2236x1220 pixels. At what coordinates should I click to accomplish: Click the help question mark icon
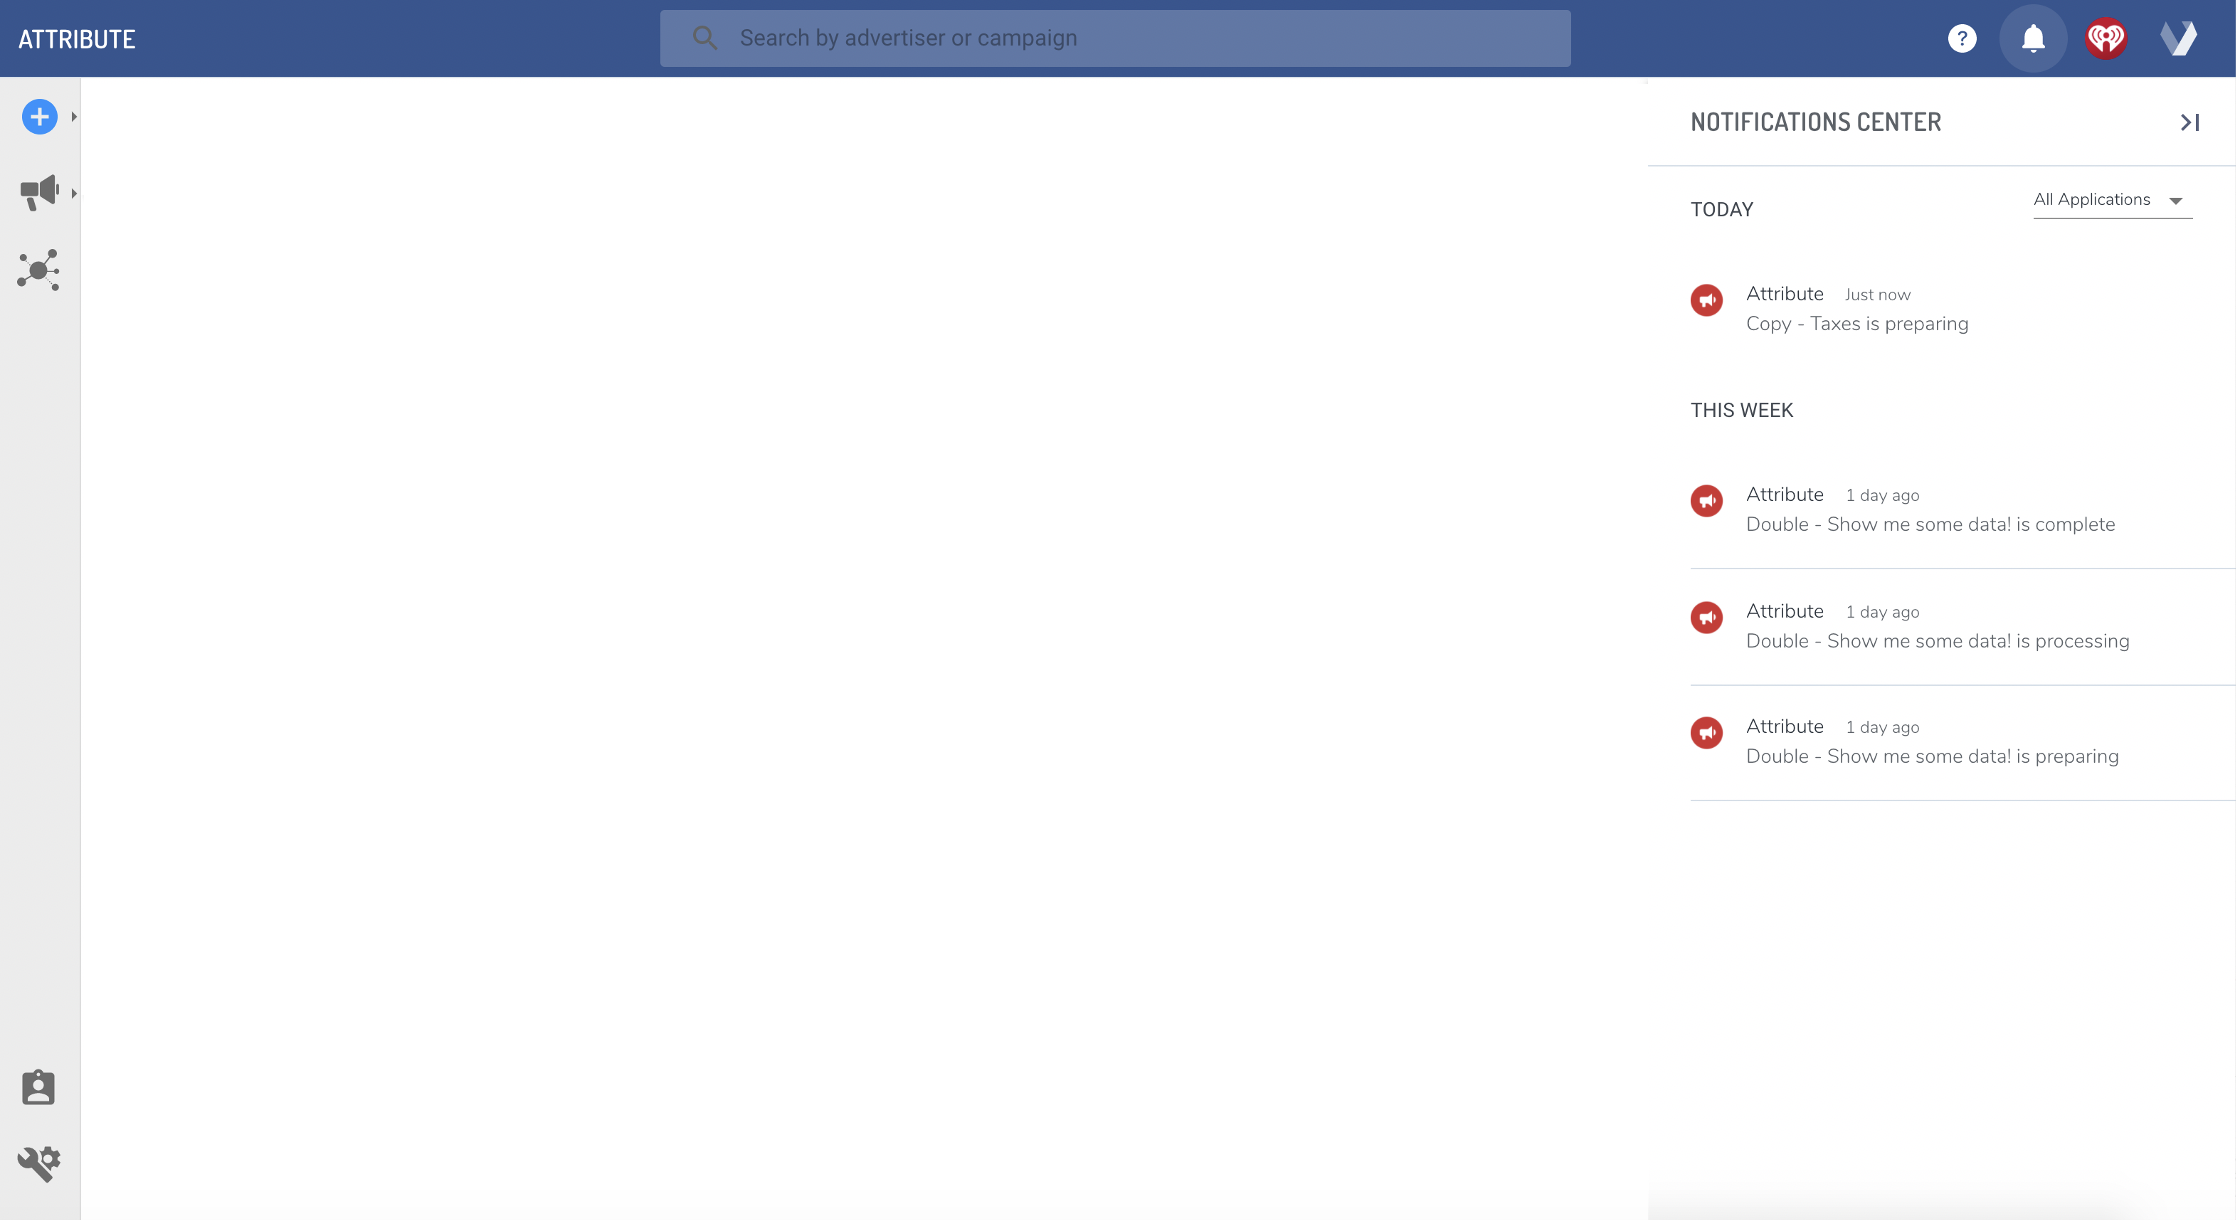[x=1962, y=39]
